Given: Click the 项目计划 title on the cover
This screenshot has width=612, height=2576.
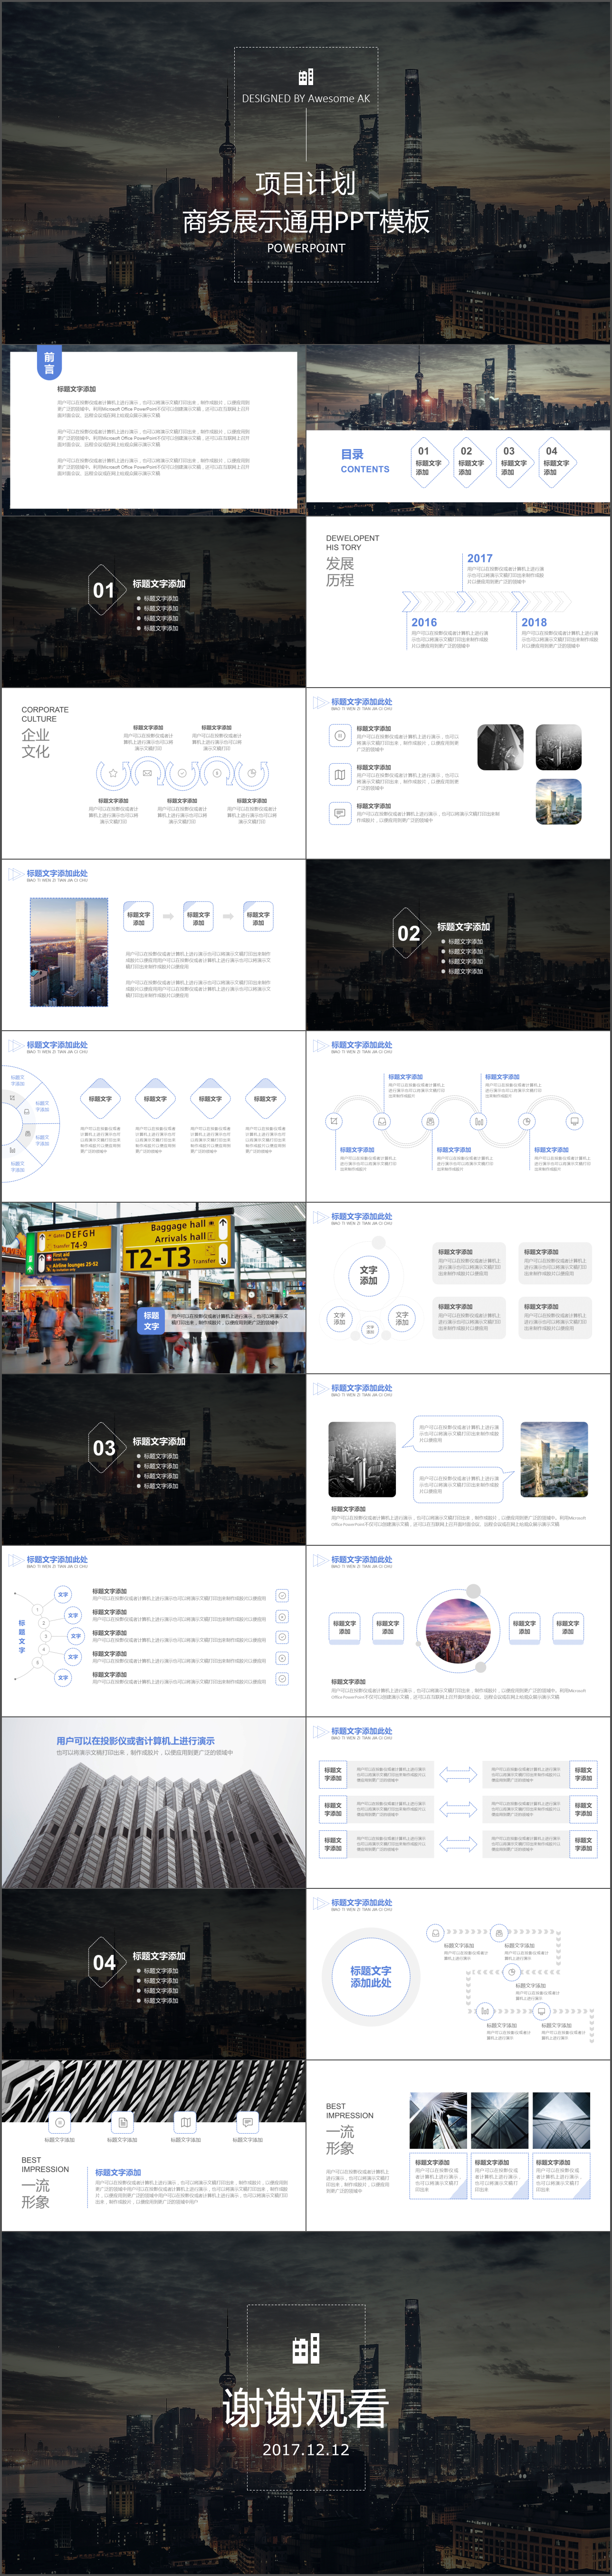Looking at the screenshot, I should pos(306,183).
